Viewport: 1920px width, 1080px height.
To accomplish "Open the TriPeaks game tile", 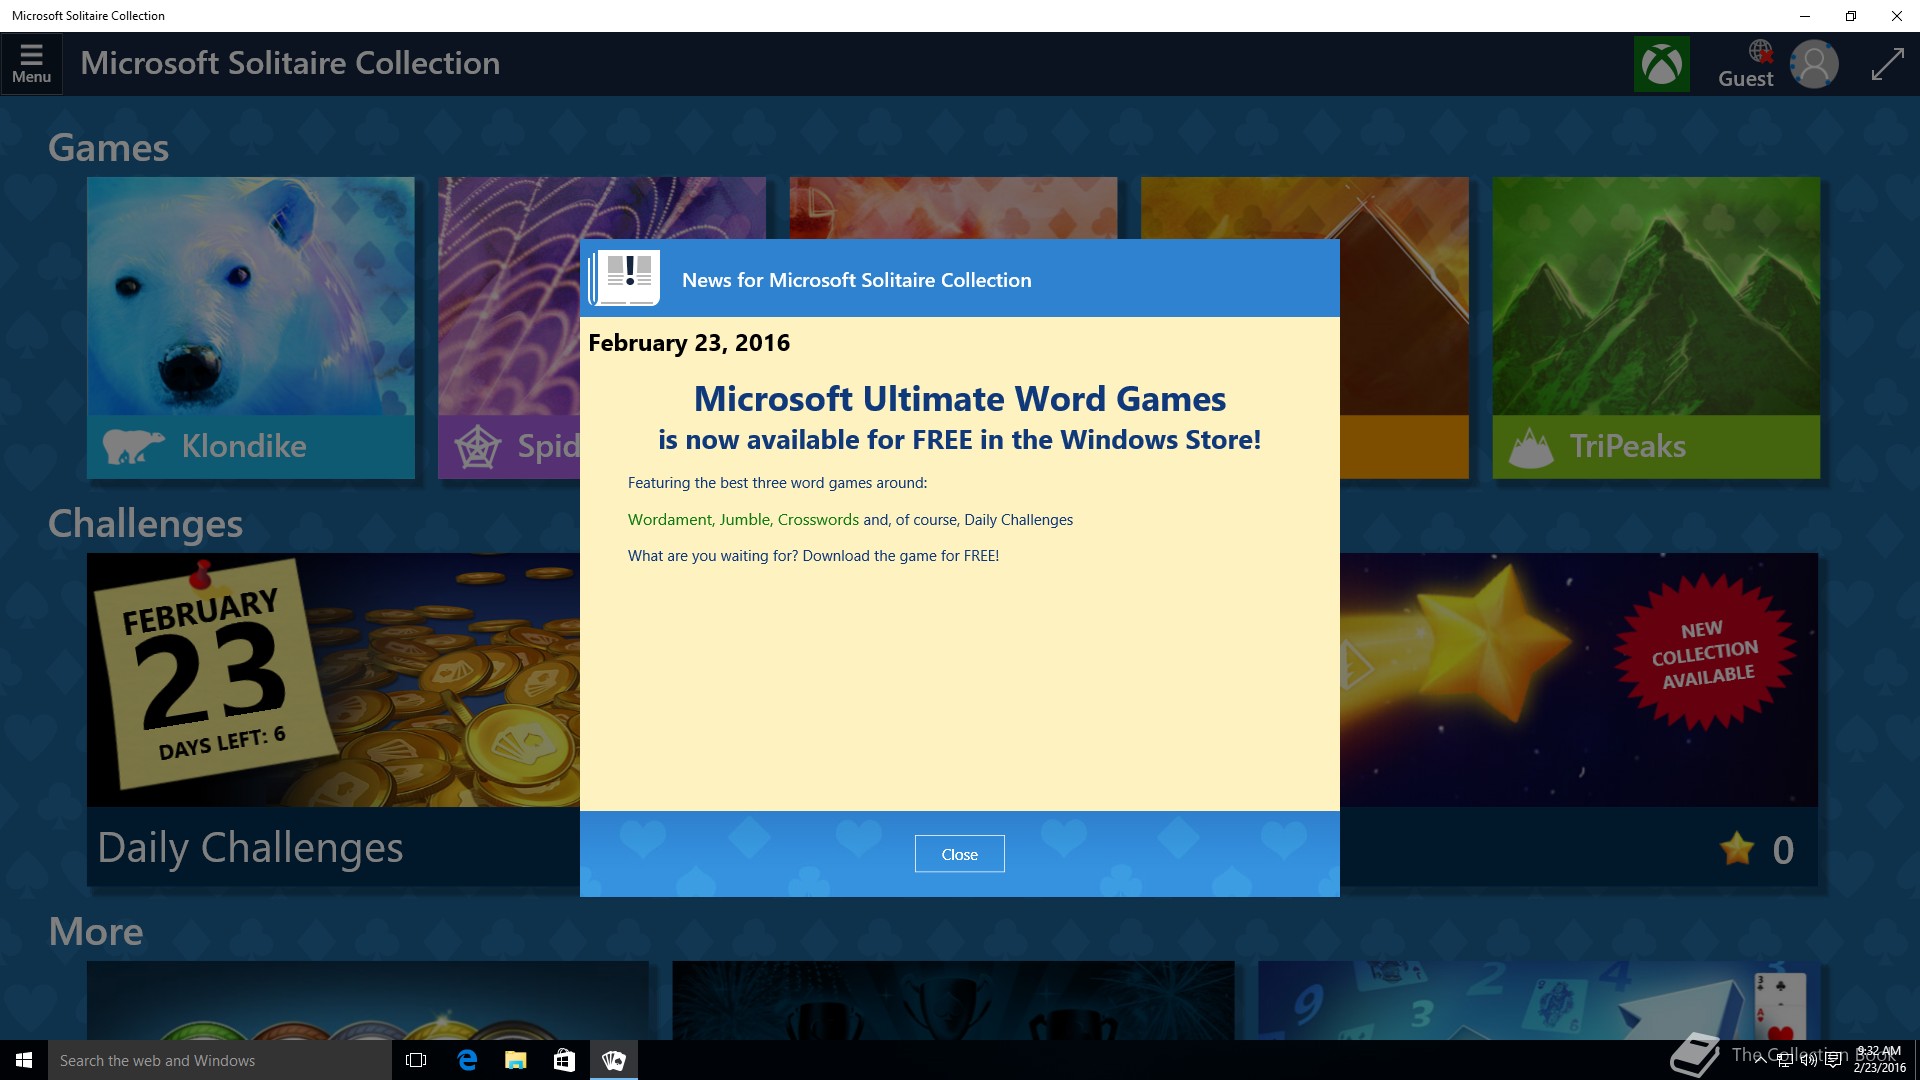I will (1655, 327).
